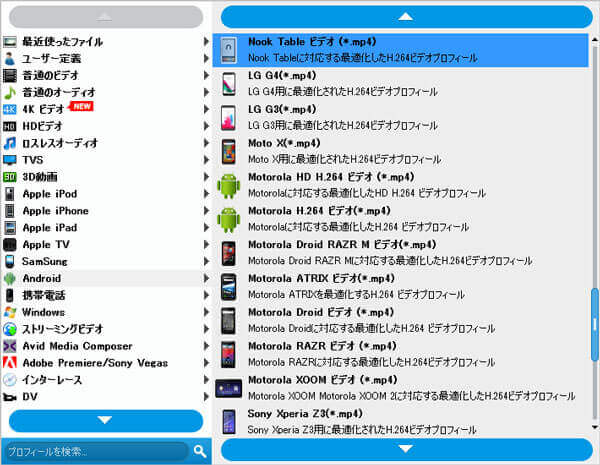Image resolution: width=600 pixels, height=465 pixels.
Task: Click the Motorola XOOM tablet icon
Action: pyautogui.click(x=229, y=388)
